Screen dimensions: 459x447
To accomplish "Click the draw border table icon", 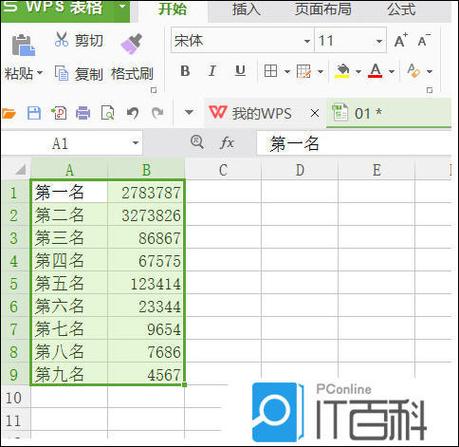I will click(304, 71).
